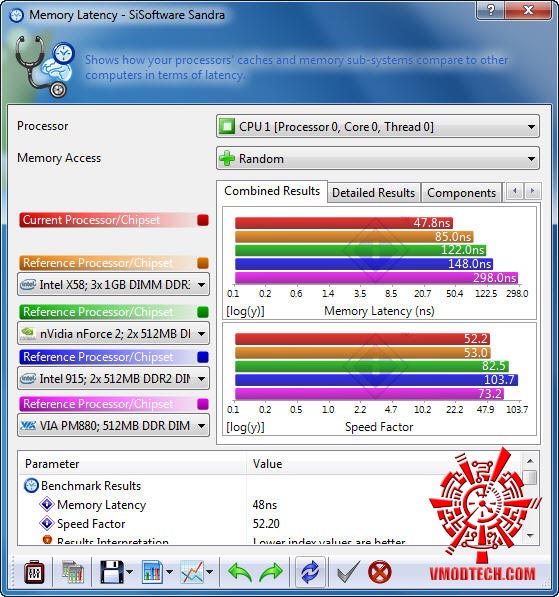Select the Speed Factor result row
This screenshot has width=559, height=597.
tap(269, 524)
